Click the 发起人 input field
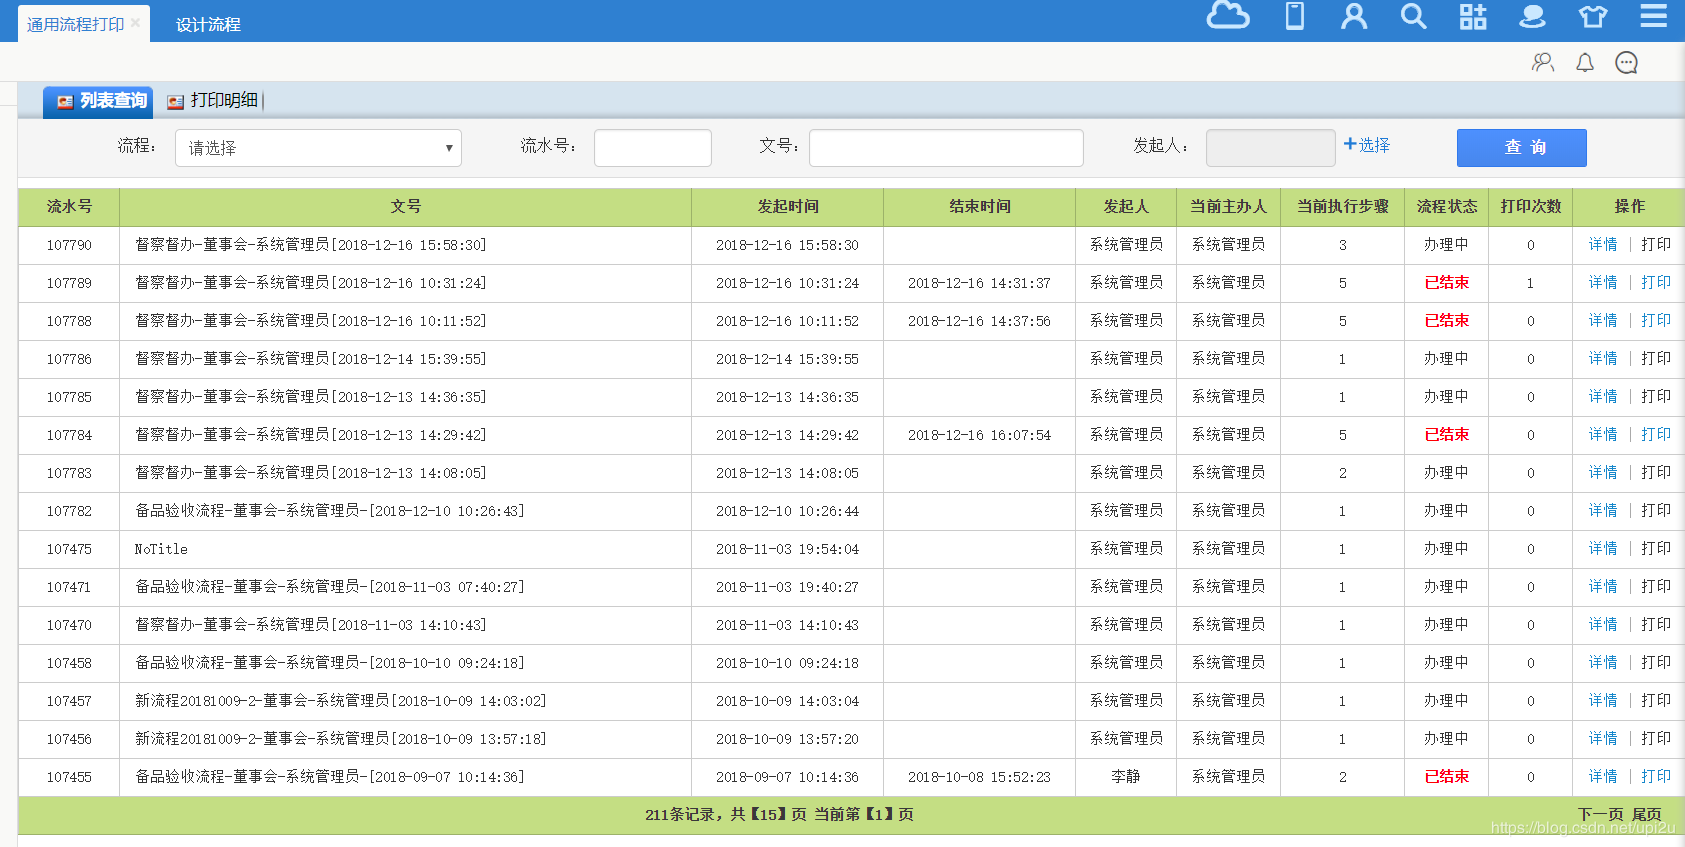 pos(1270,148)
